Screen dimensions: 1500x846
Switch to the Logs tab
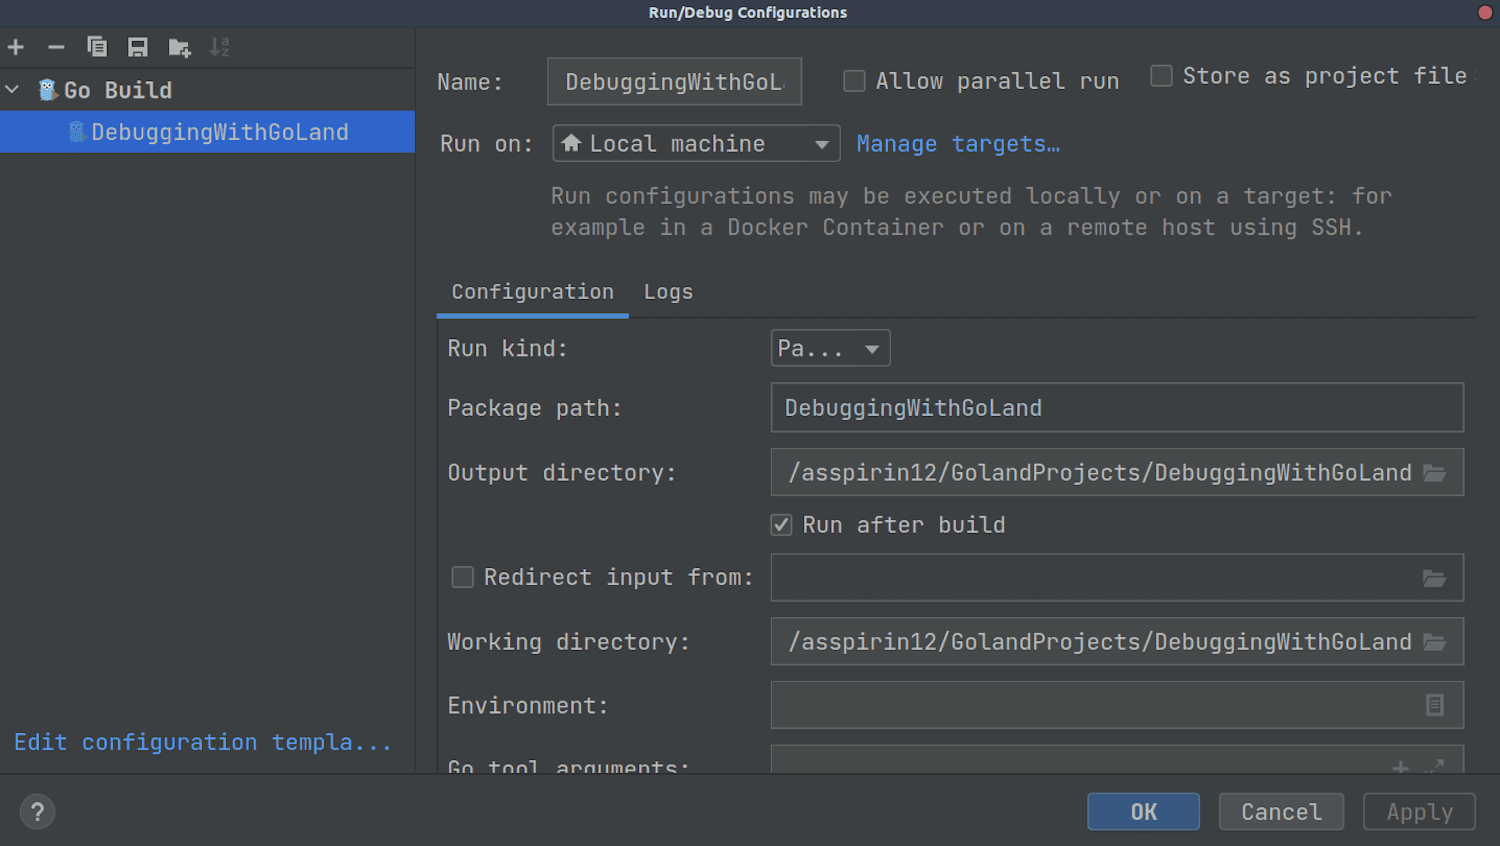coord(668,292)
